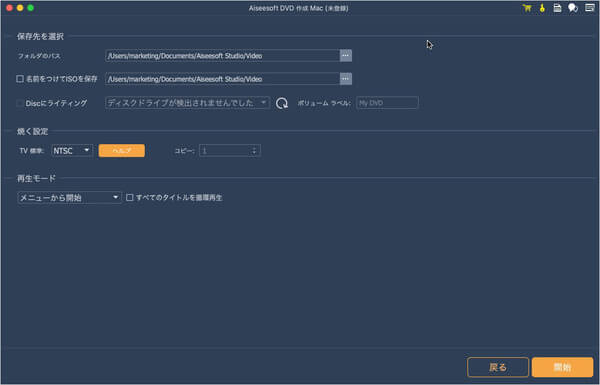The height and width of the screenshot is (385, 600).
Task: Open the TV standard NTSC dropdown
Action: [x=72, y=150]
